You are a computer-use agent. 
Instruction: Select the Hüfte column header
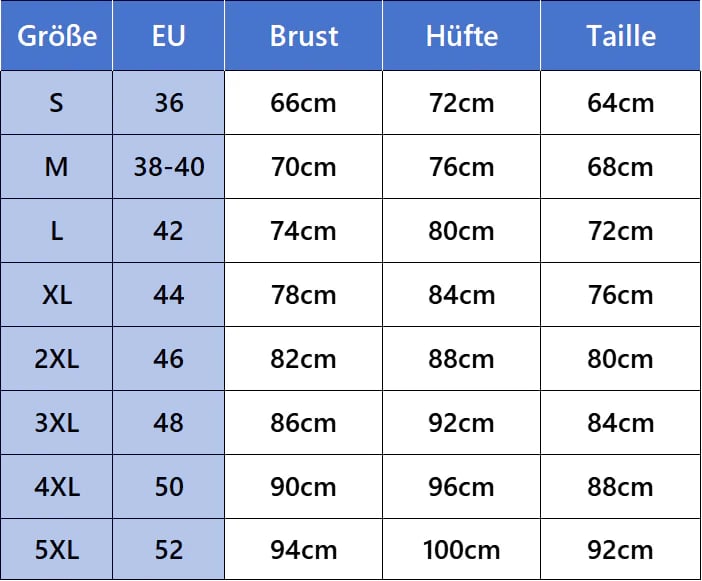pyautogui.click(x=462, y=36)
